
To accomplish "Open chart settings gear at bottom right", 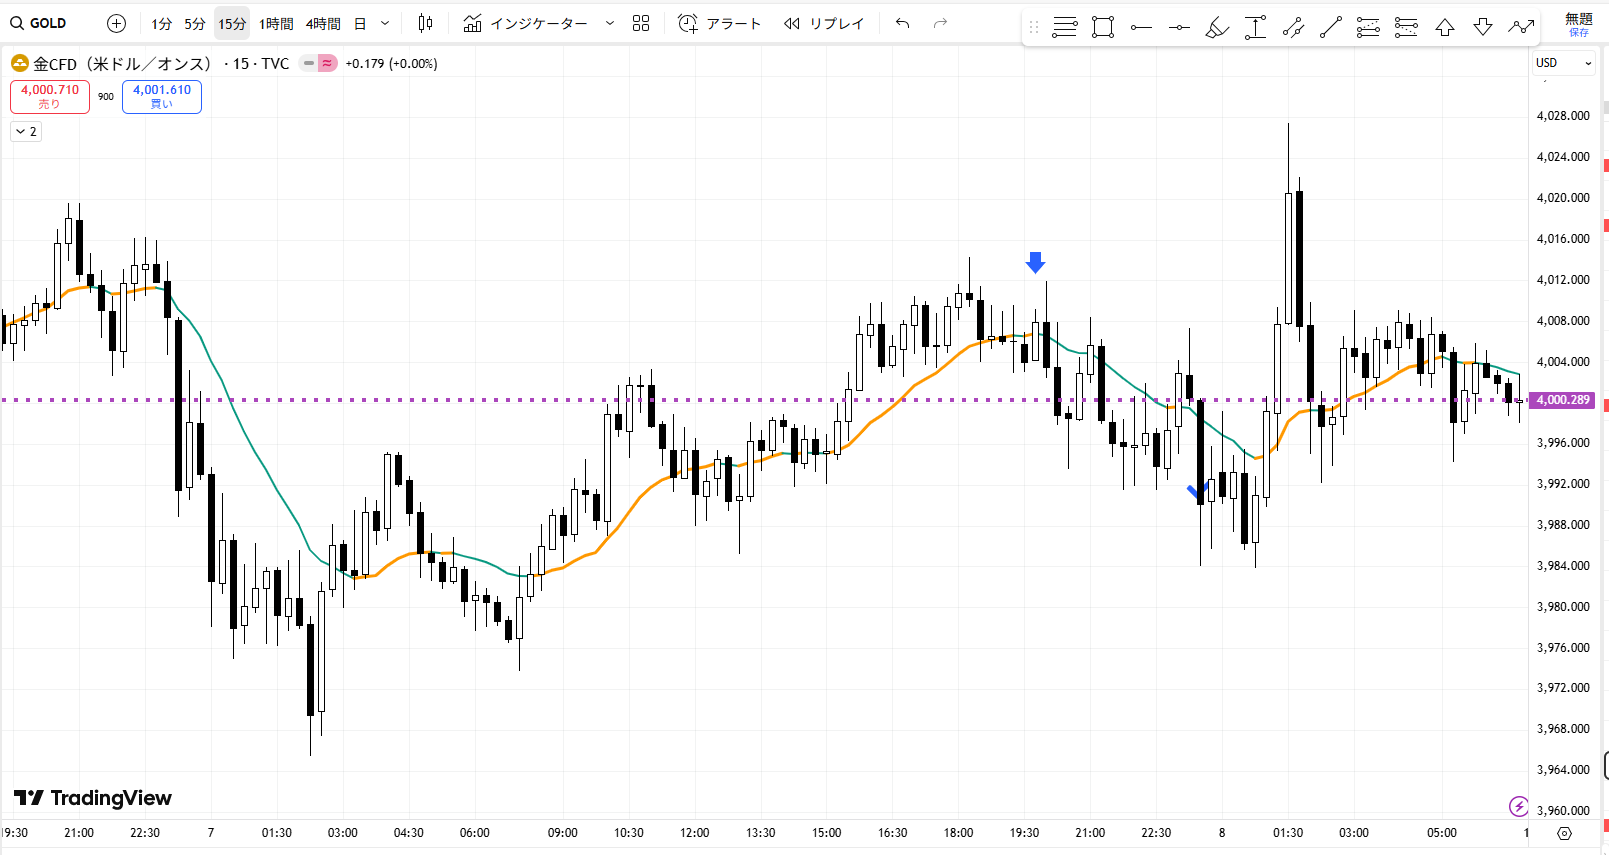I will [x=1565, y=833].
